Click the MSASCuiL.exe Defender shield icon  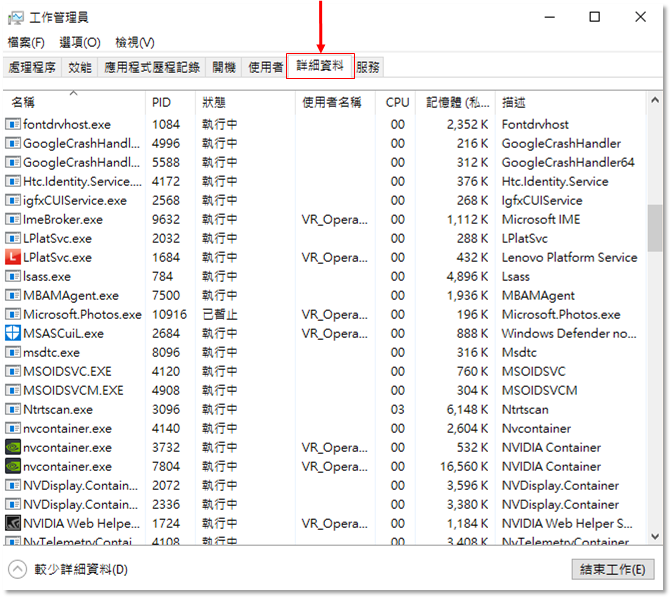pos(13,334)
